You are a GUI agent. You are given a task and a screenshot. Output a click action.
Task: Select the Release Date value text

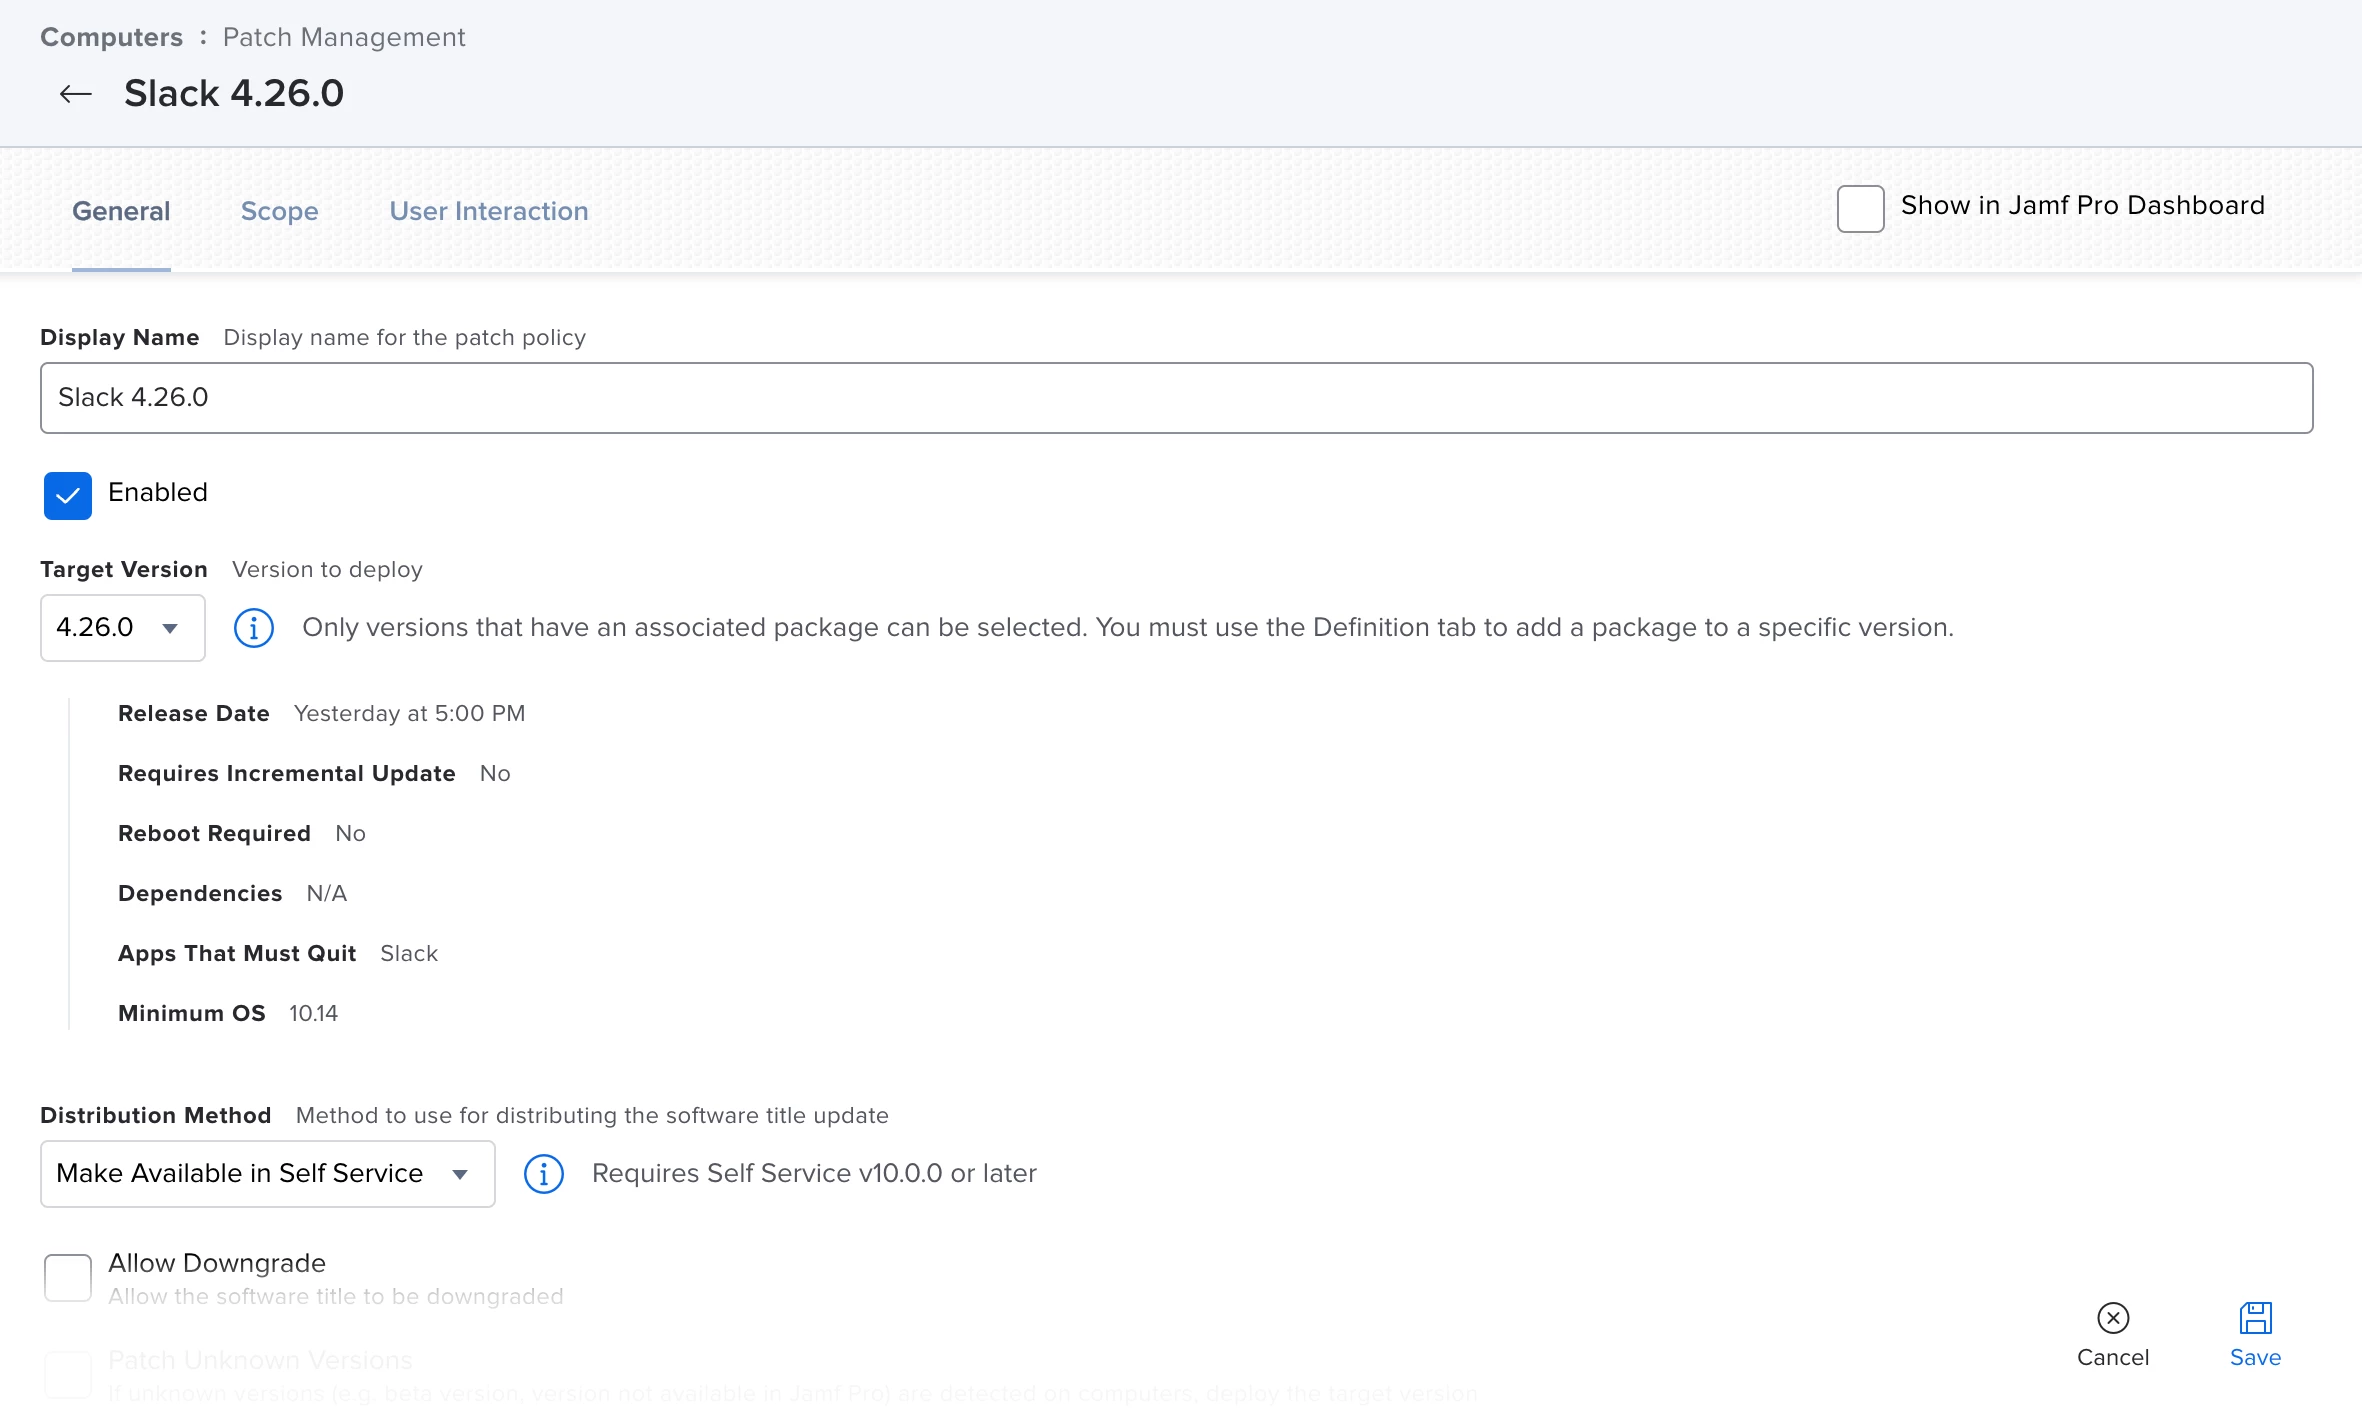pyautogui.click(x=409, y=714)
